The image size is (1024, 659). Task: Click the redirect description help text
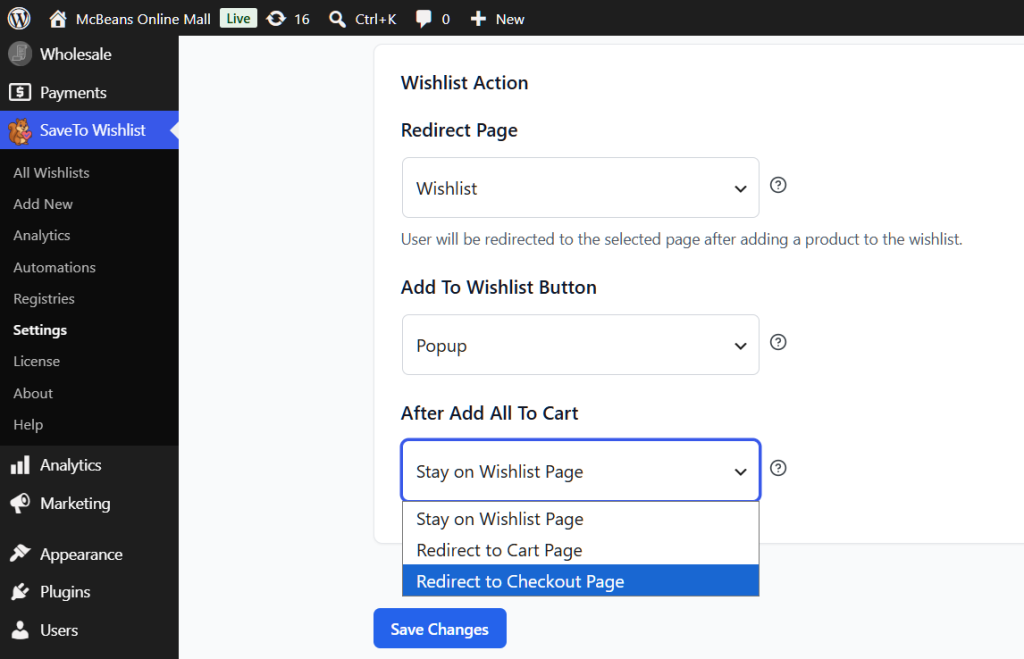(681, 239)
